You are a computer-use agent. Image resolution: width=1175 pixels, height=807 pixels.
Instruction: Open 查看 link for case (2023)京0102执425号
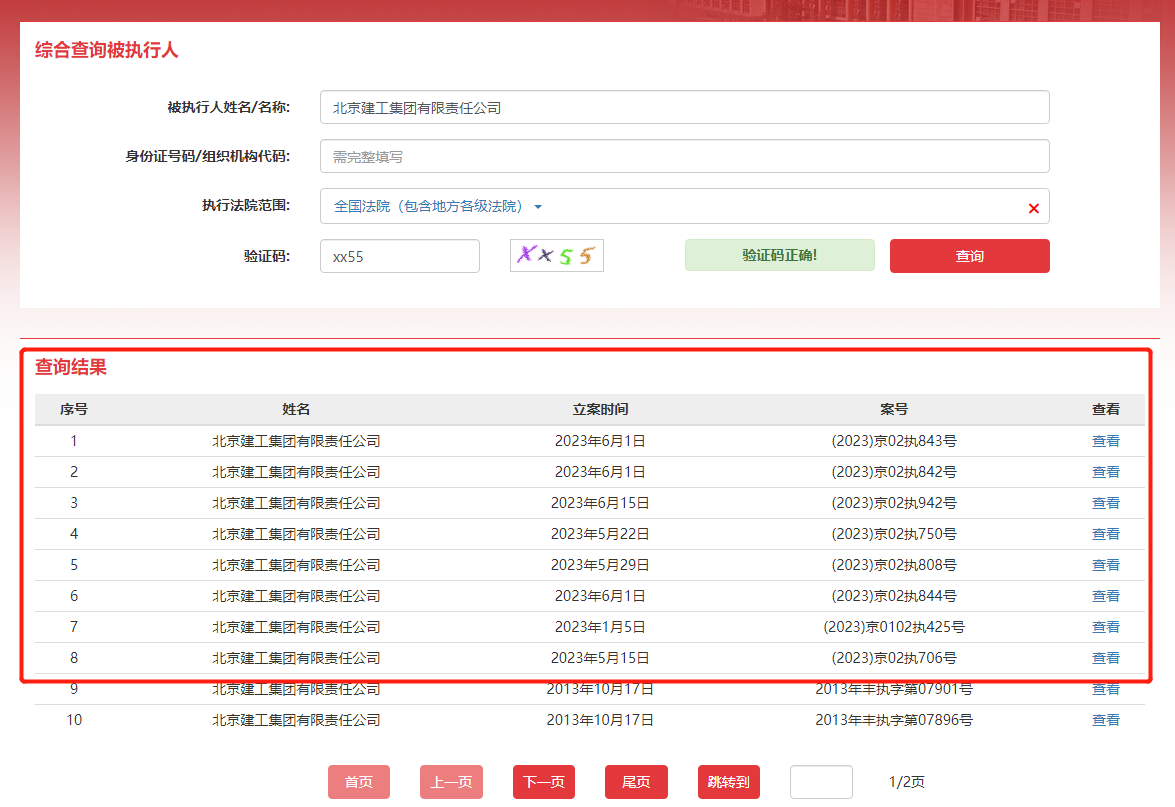click(1105, 626)
